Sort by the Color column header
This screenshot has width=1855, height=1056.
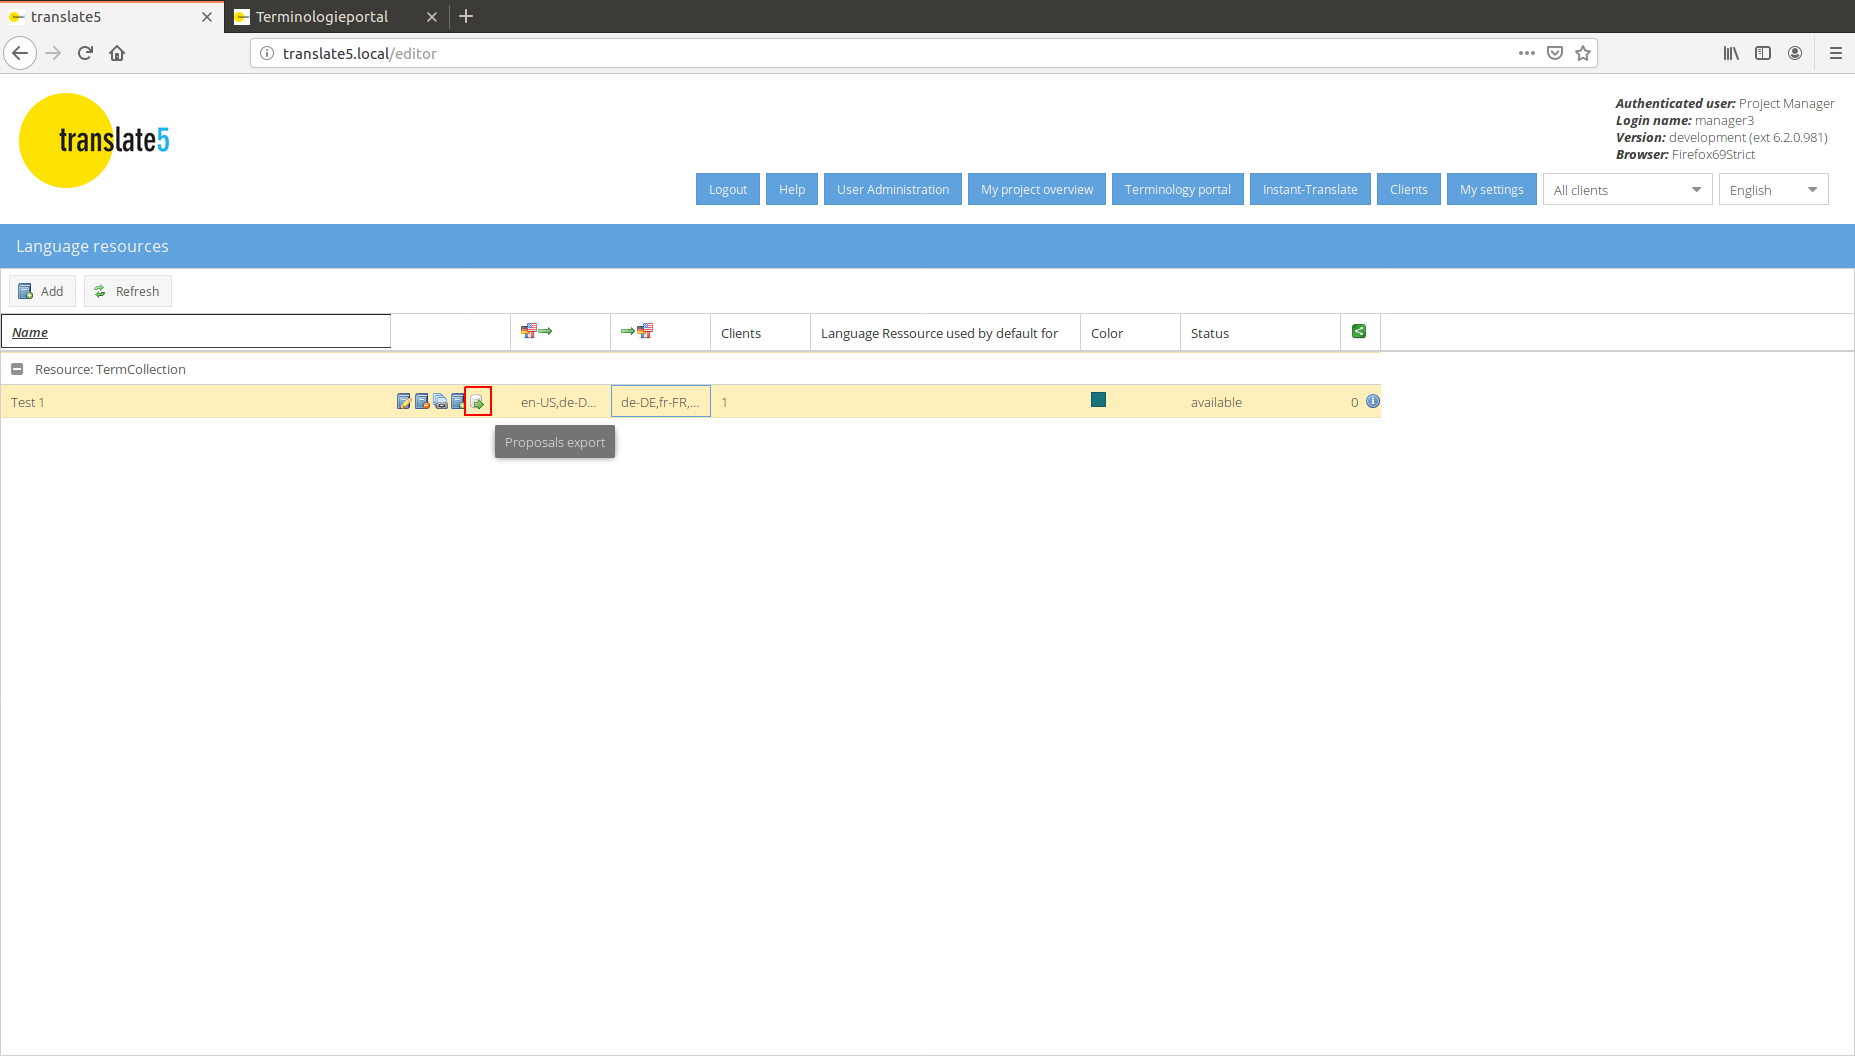click(x=1130, y=333)
